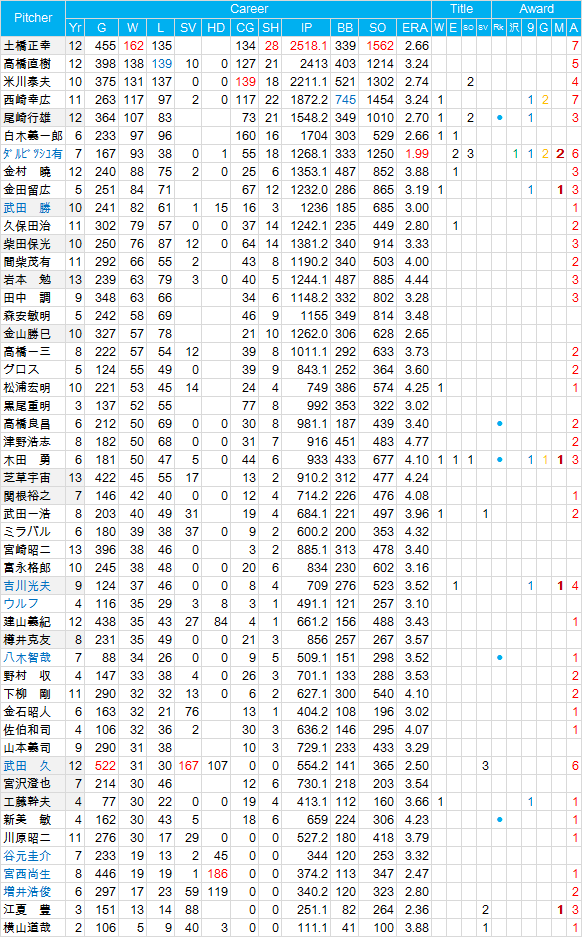Click the Title group header
The width and height of the screenshot is (582, 937).
pyautogui.click(x=461, y=9)
